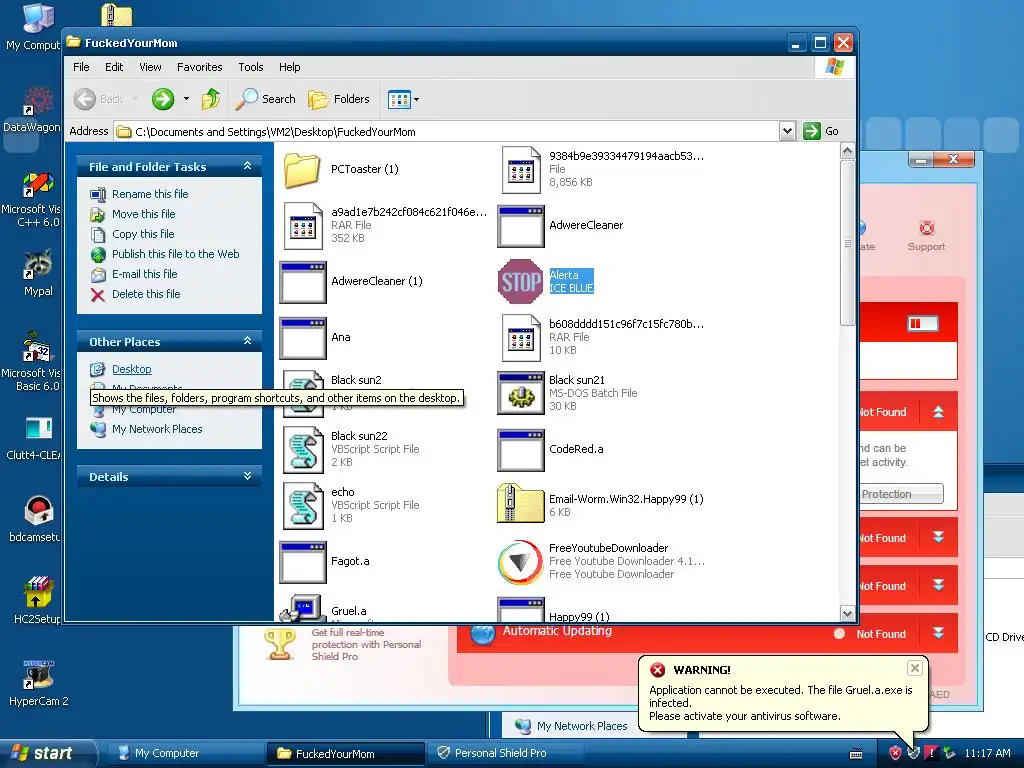Screen dimensions: 1024x768
Task: Toggle the red switch in Personal Shield Pro
Action: click(923, 324)
